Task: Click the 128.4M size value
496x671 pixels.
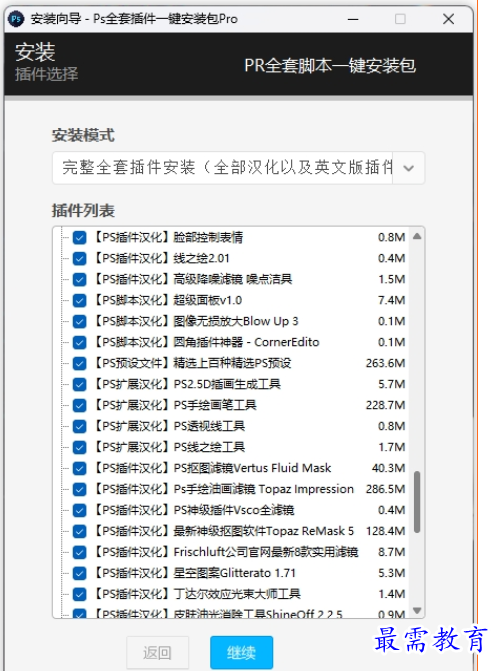Action: pos(385,531)
